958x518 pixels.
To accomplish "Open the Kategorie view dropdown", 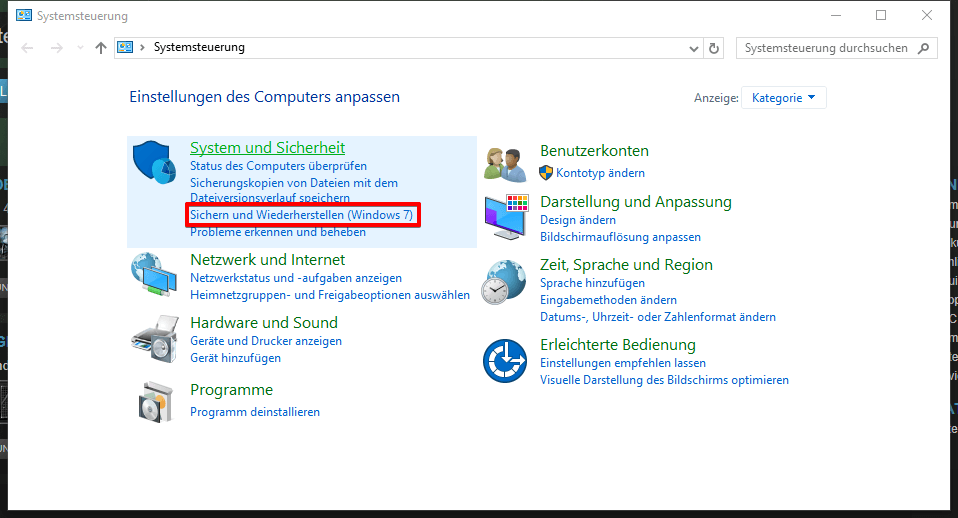I will tap(783, 98).
